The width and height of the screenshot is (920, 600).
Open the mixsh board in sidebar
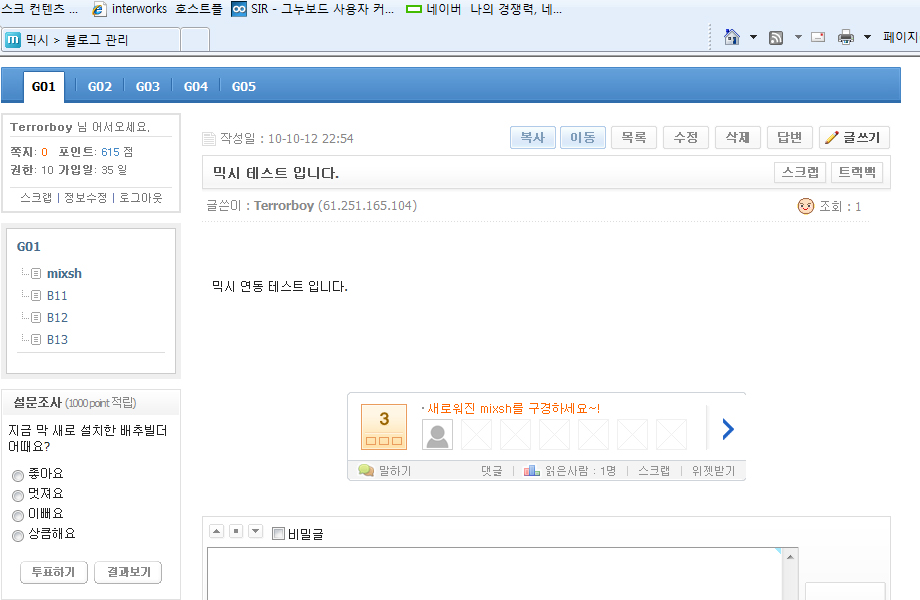click(65, 273)
